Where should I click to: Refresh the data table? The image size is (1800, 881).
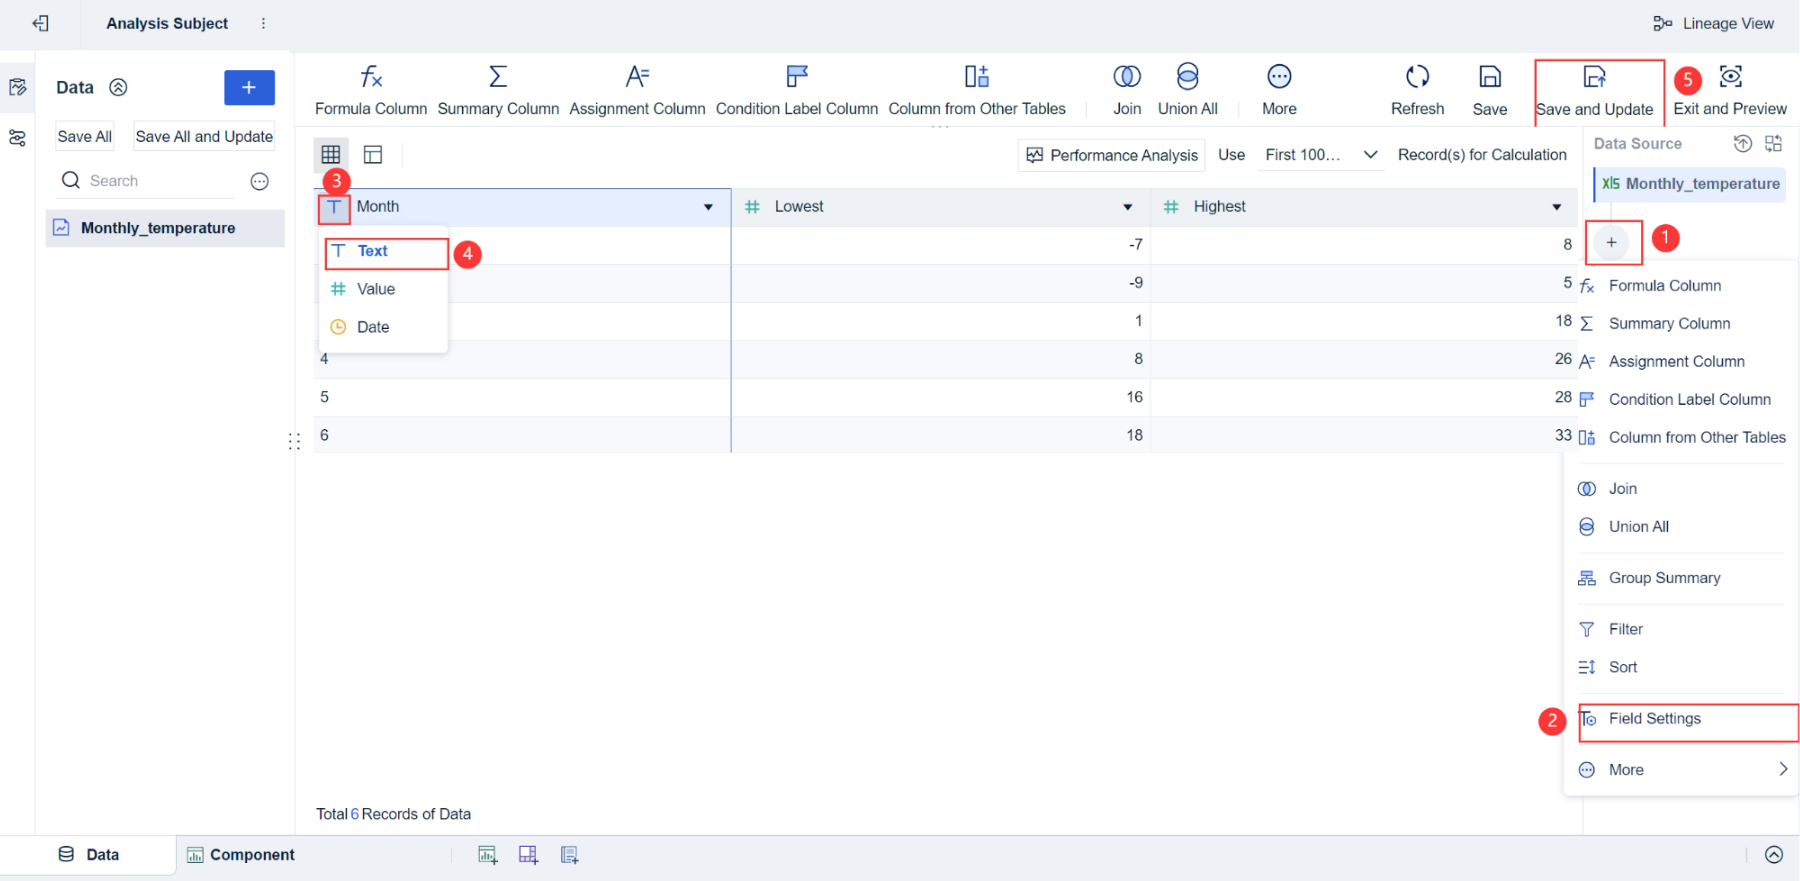pos(1417,90)
